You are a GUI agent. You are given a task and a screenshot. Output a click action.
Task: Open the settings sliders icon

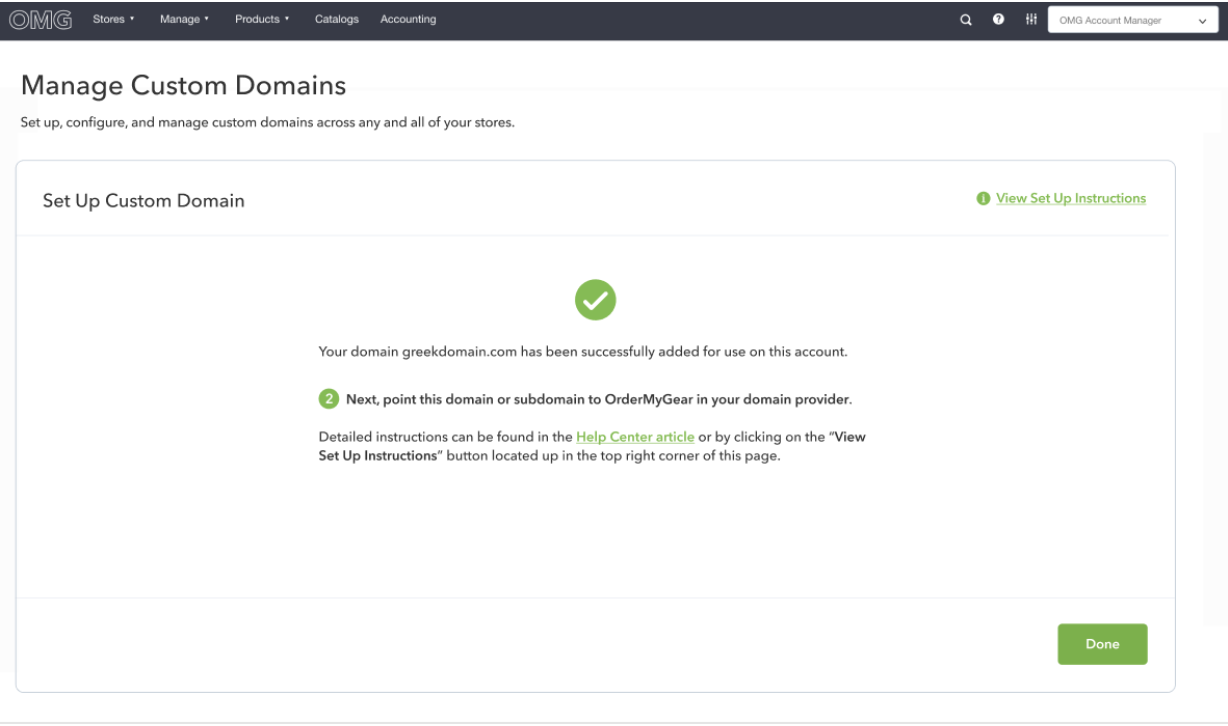1031,20
